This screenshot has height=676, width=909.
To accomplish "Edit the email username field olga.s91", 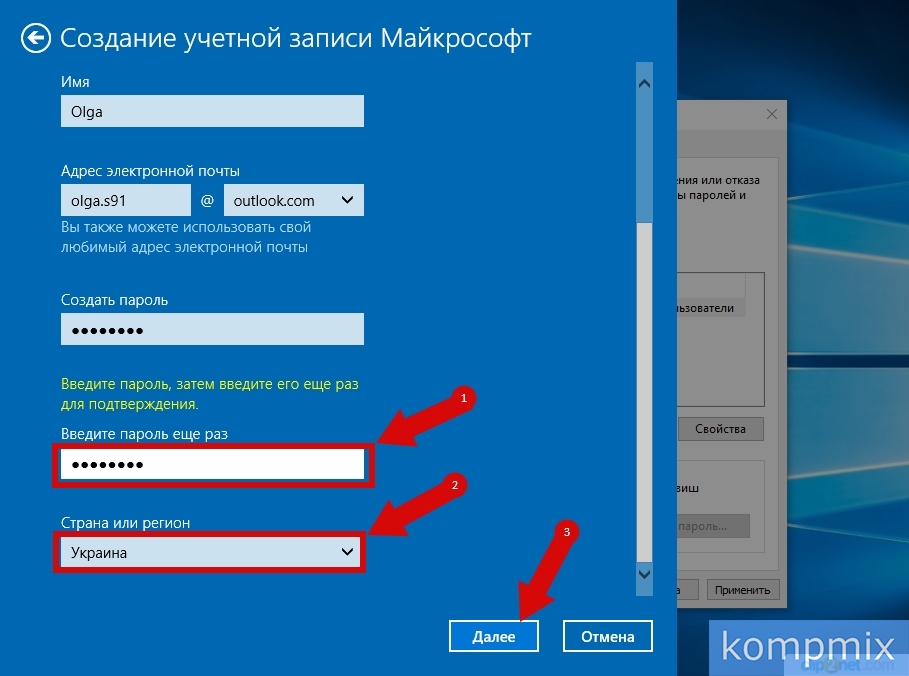I will pos(126,200).
